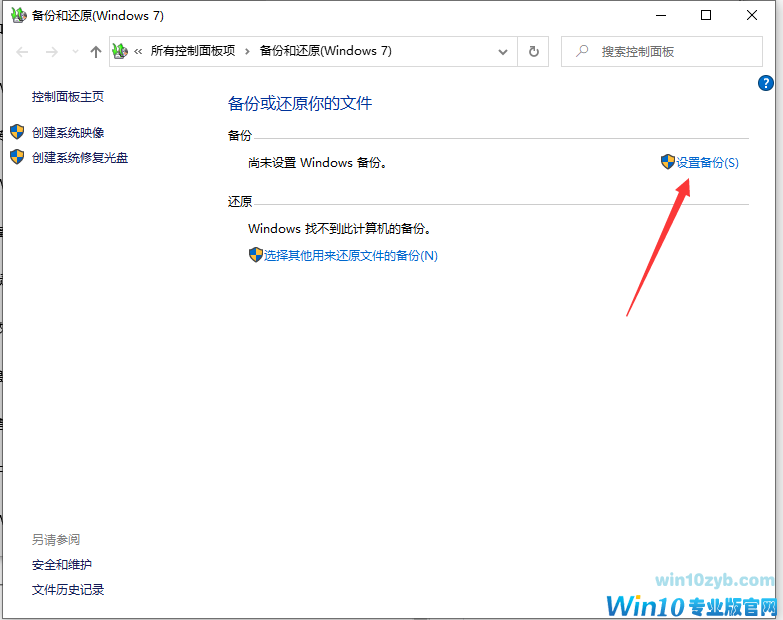Open 创建系统修复光盘 link
Screen dimensions: 783x620
click(80, 157)
